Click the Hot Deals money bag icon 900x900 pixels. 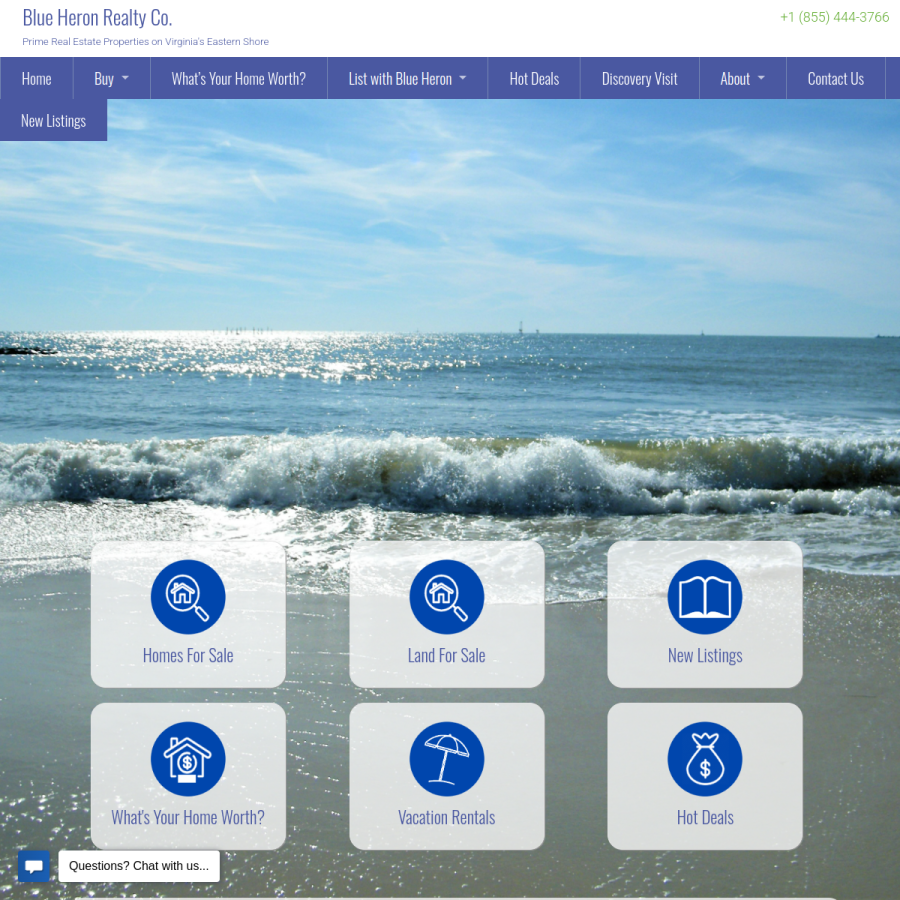705,759
